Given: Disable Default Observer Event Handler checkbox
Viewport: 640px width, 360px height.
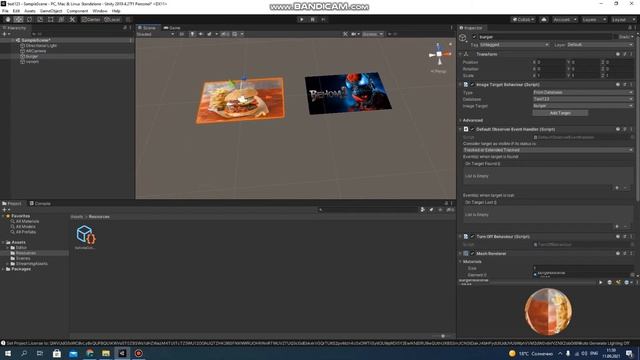Looking at the screenshot, I should click(x=472, y=129).
